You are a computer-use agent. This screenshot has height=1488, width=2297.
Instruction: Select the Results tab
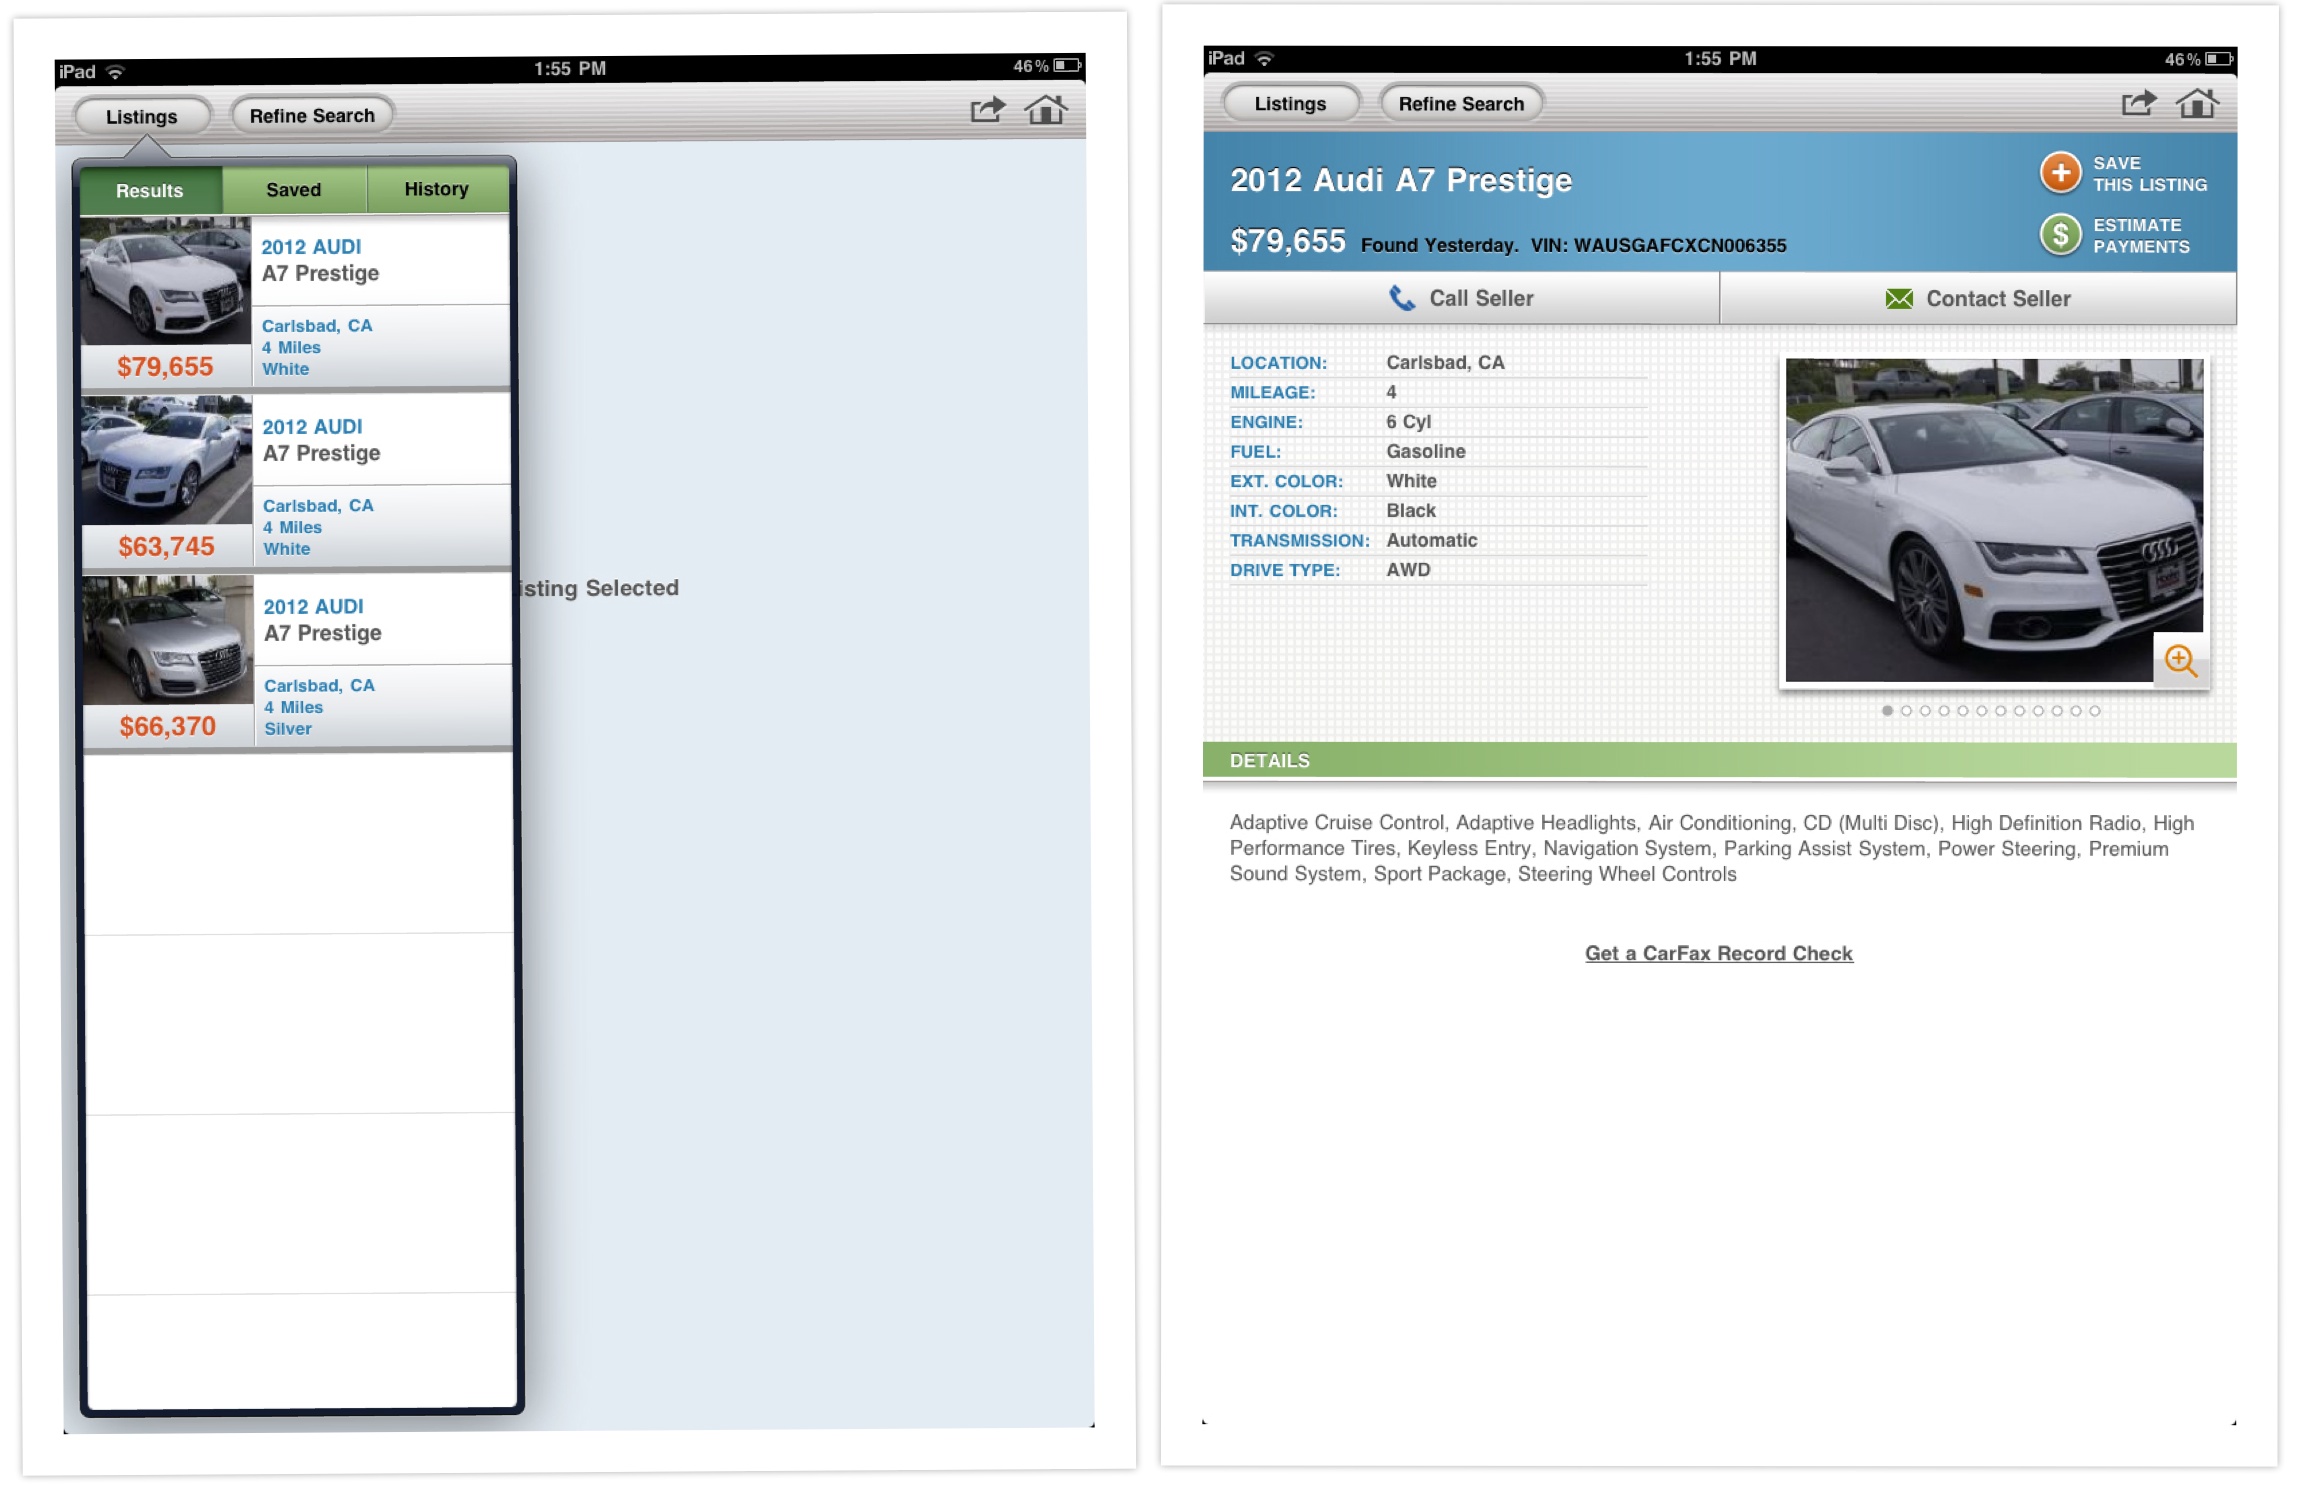pos(150,190)
